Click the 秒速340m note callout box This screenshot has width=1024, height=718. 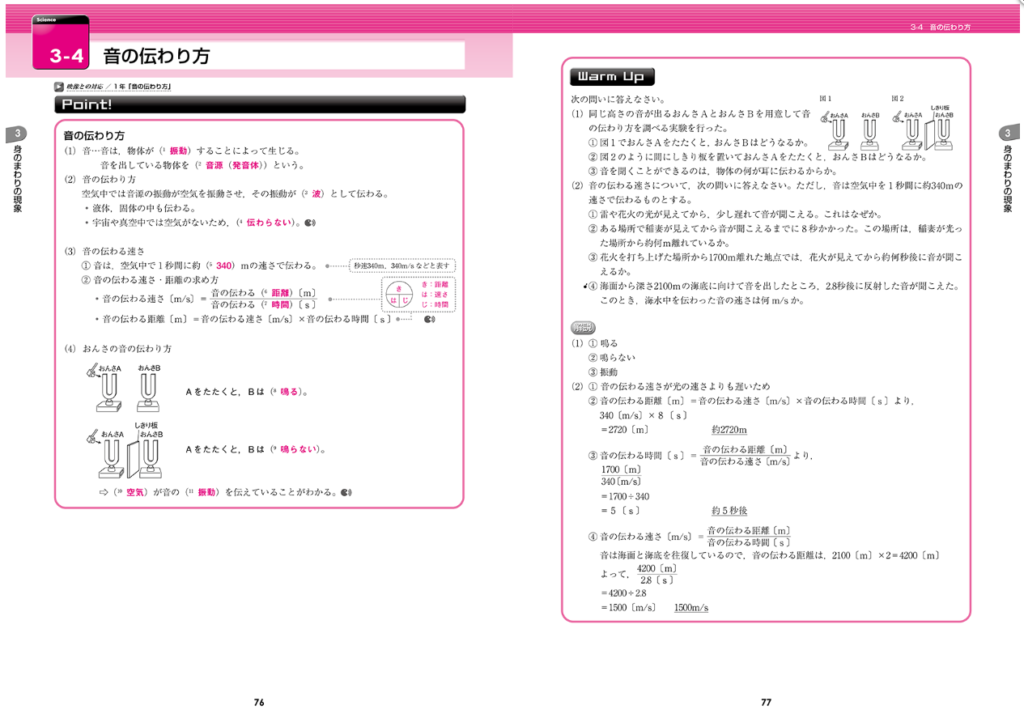(x=403, y=266)
